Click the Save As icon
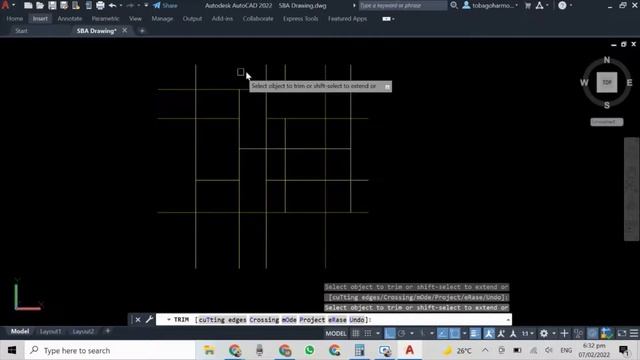This screenshot has height=360, width=640. [x=64, y=6]
